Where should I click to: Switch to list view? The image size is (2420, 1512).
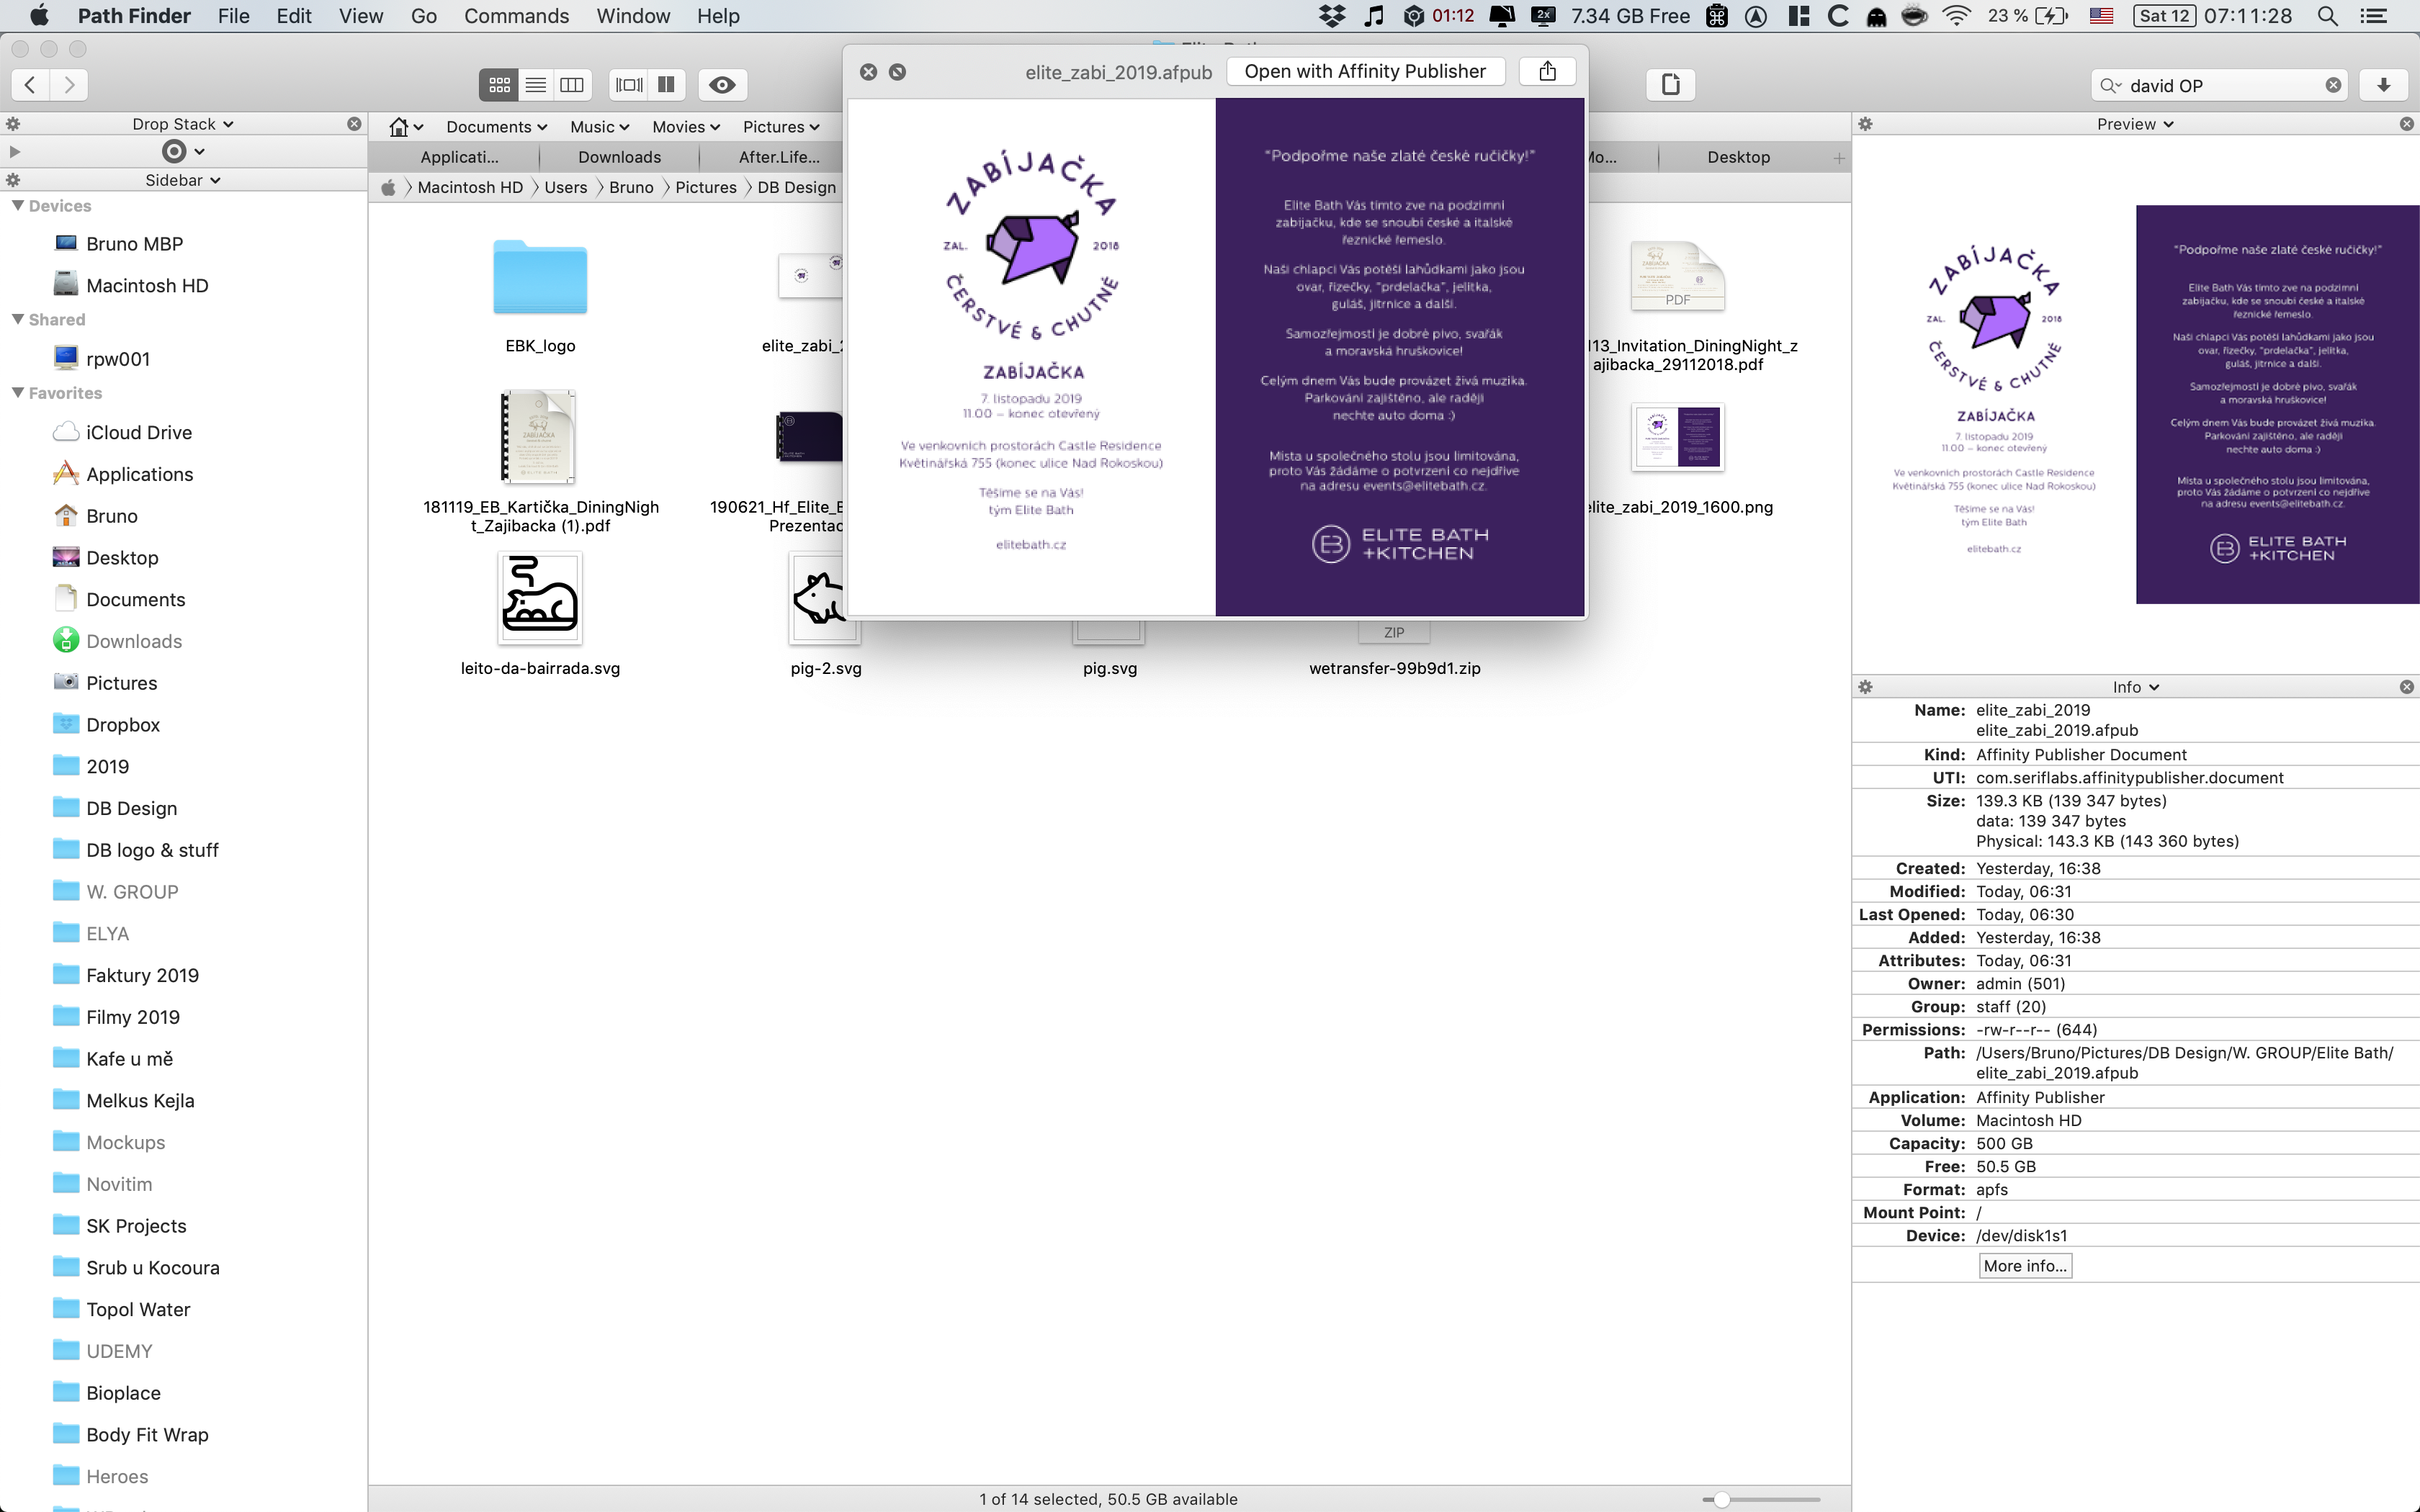tap(536, 85)
